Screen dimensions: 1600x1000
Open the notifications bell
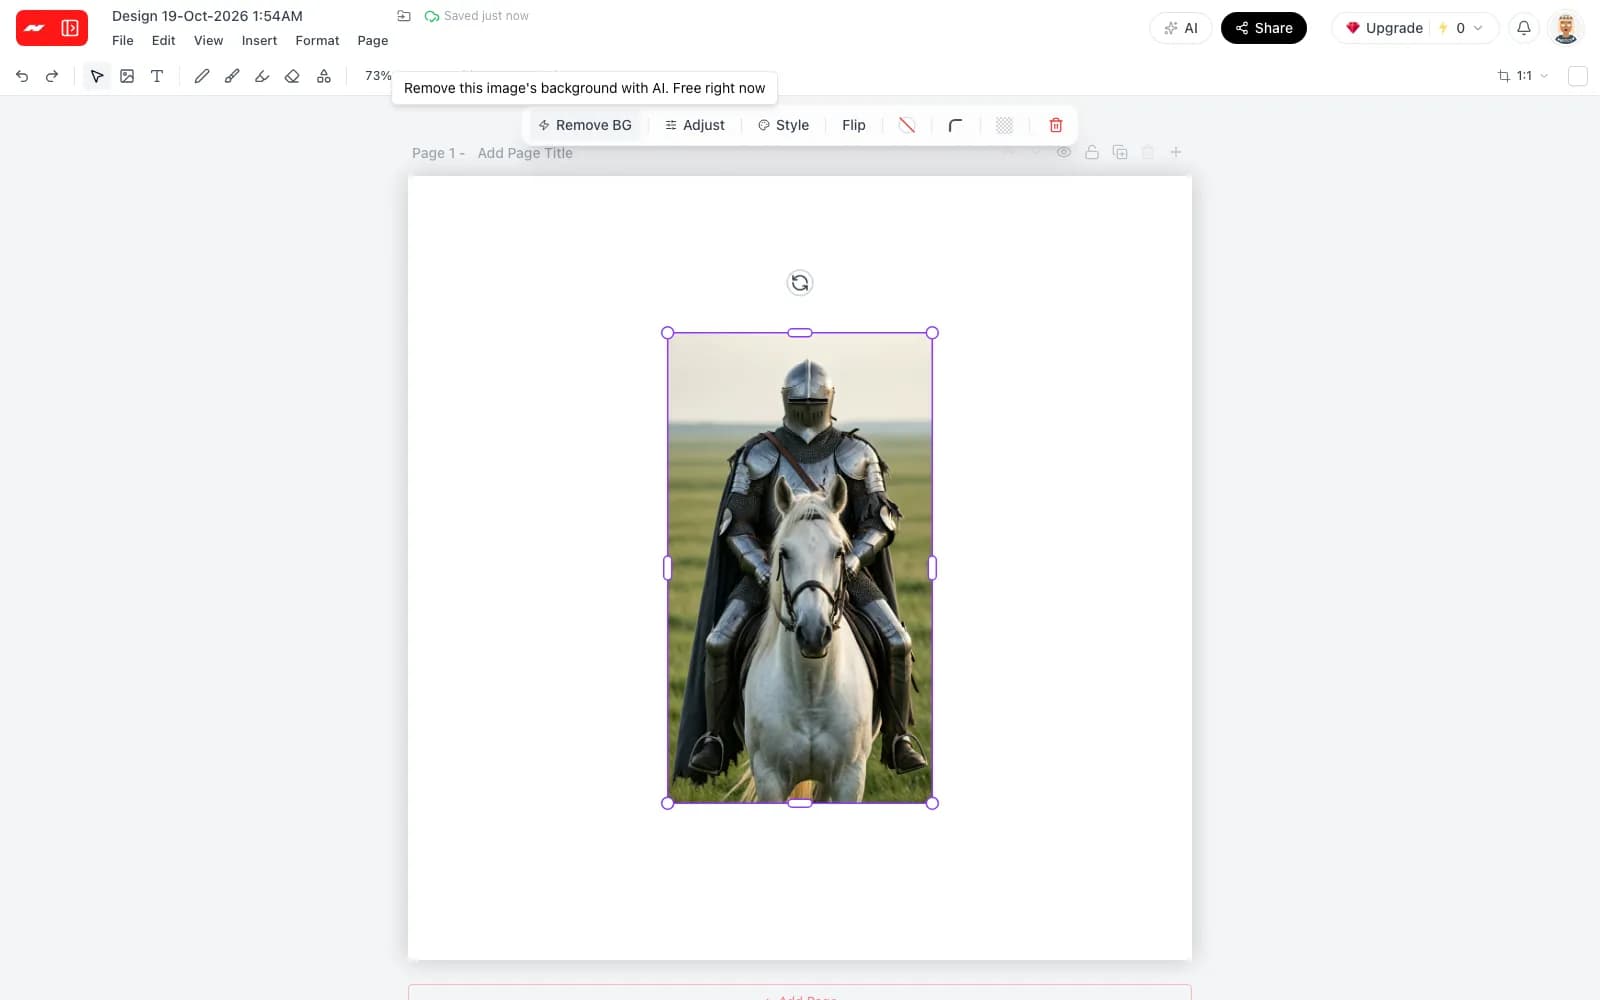point(1524,28)
